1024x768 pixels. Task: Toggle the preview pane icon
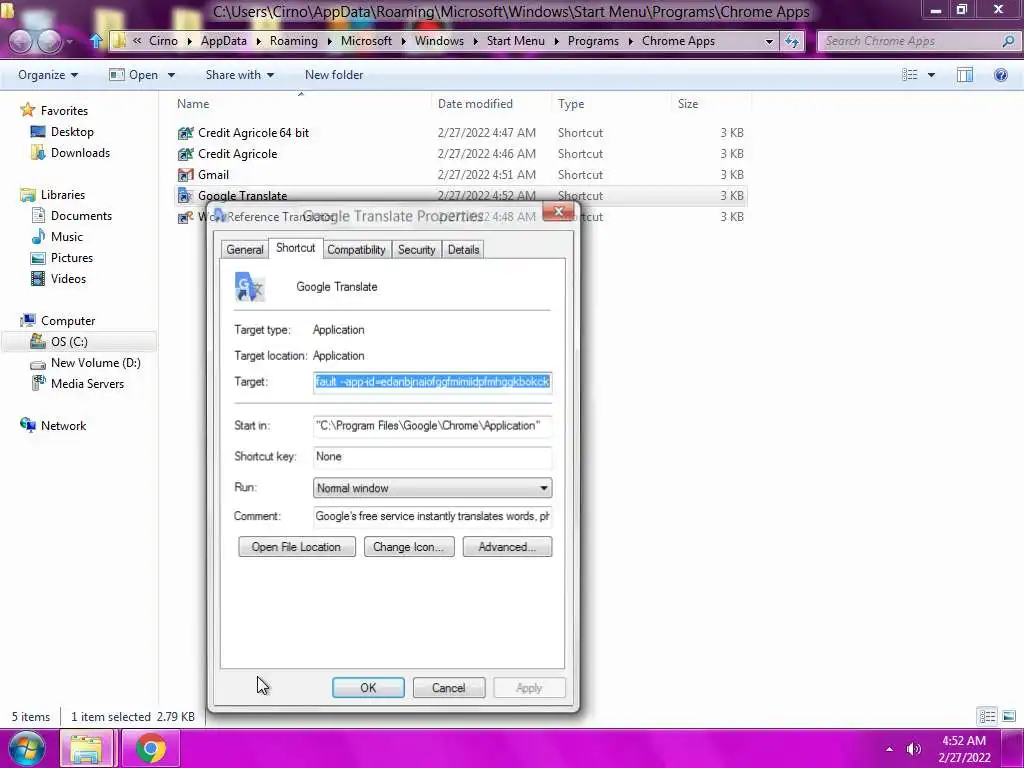click(x=965, y=74)
